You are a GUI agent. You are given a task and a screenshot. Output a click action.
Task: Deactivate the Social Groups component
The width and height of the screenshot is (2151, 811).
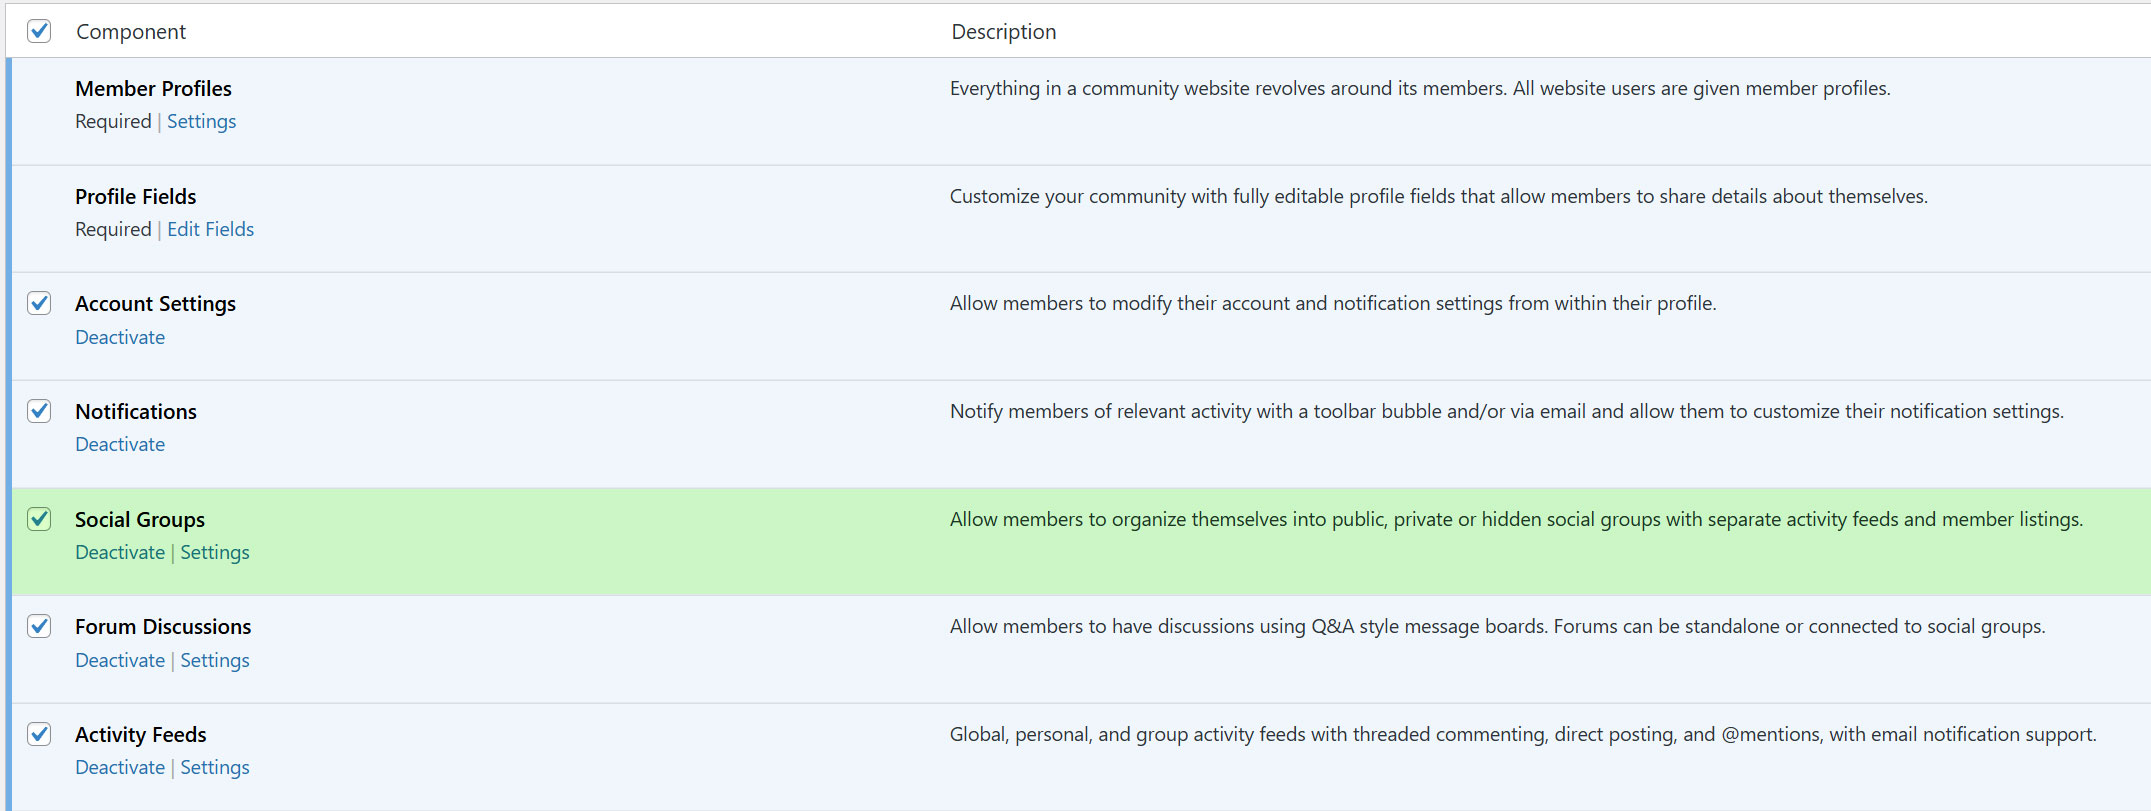coord(120,552)
